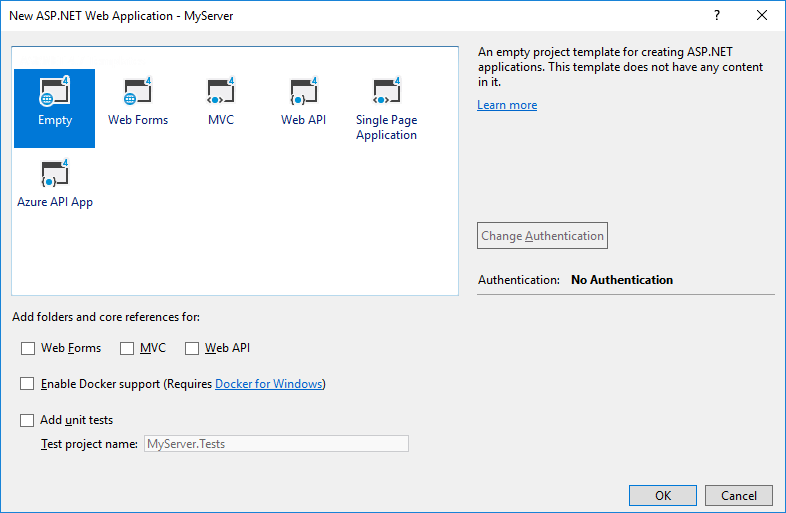Tick the MVC references checkbox
Screen dimensions: 786x513
(127, 348)
